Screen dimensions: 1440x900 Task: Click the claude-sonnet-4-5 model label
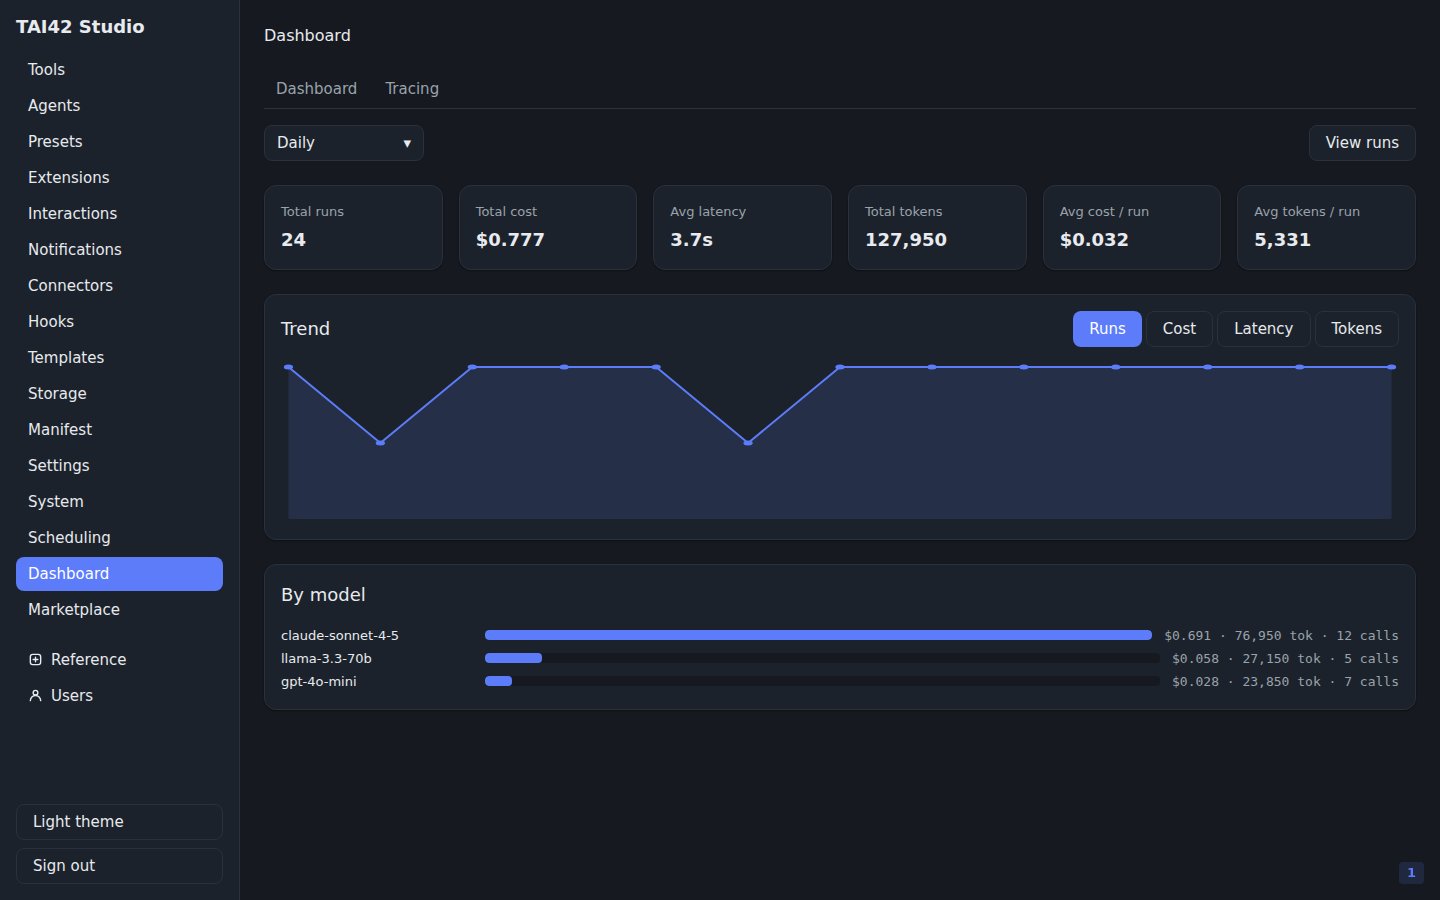point(340,635)
